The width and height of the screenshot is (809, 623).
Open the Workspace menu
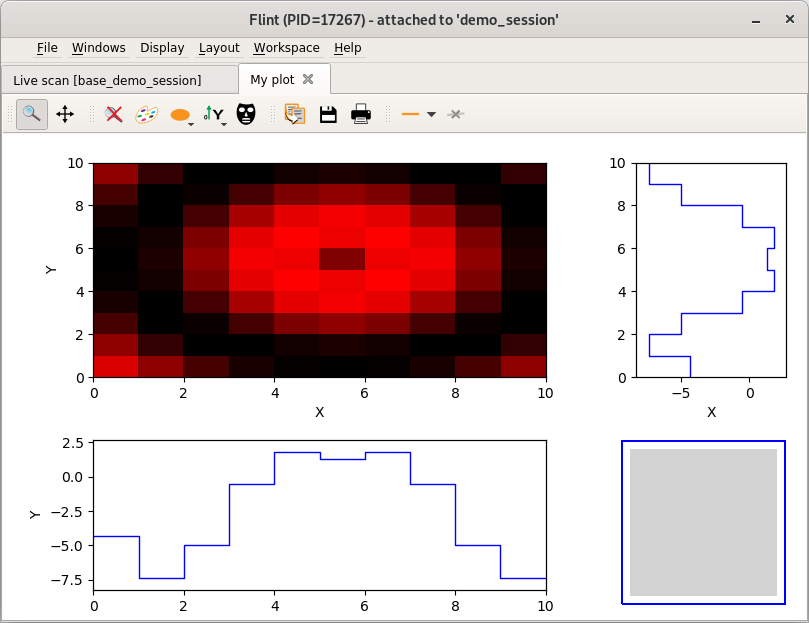tap(286, 47)
